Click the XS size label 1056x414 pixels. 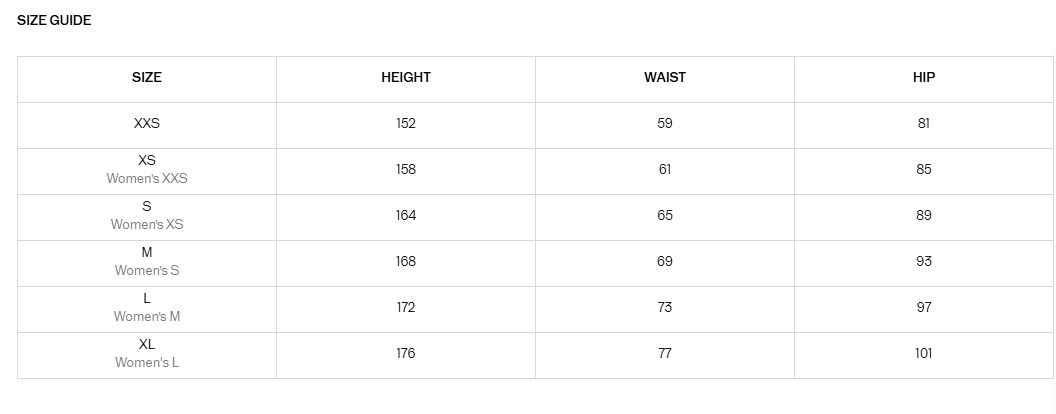click(x=147, y=160)
